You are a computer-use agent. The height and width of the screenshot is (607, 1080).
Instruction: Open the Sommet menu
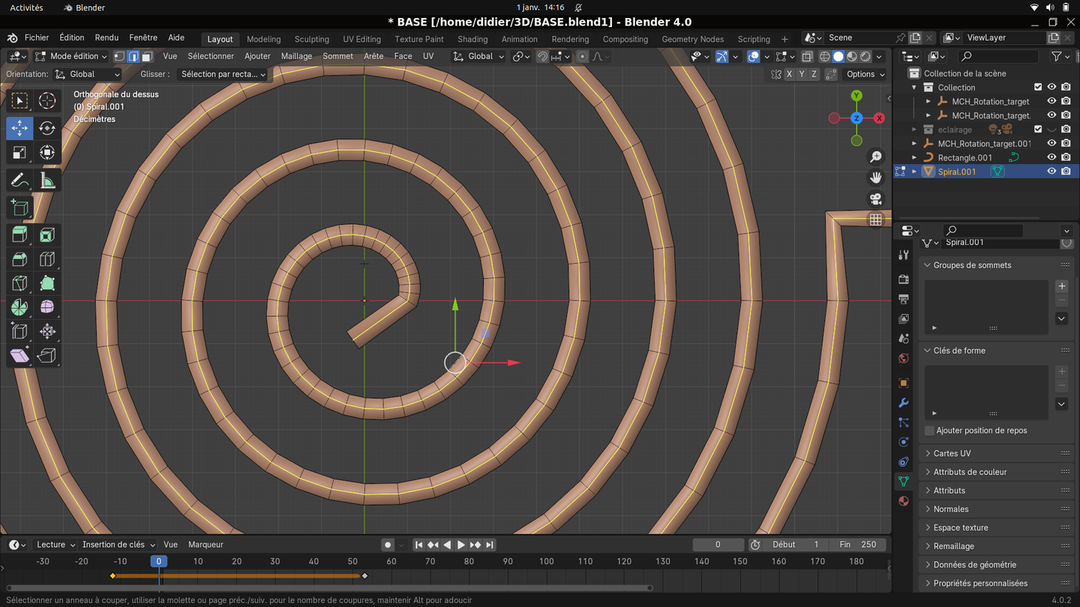pos(338,56)
